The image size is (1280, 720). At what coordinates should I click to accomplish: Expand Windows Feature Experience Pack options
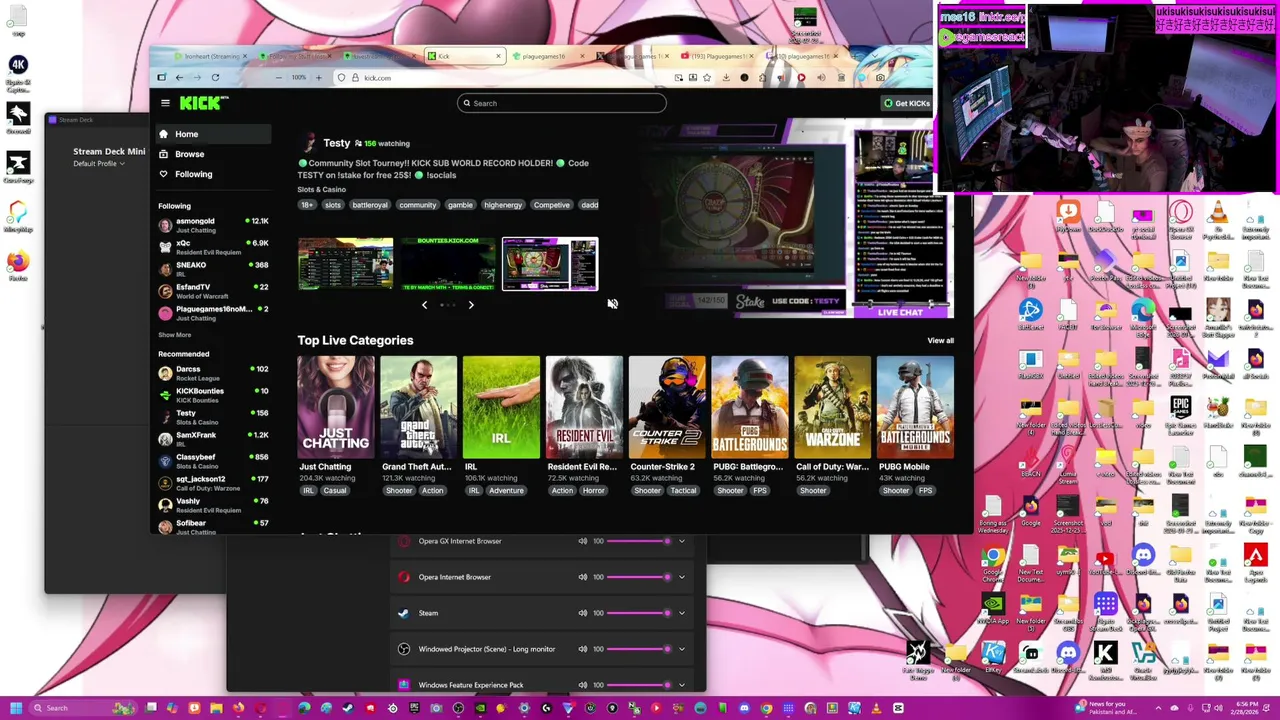[x=682, y=685]
